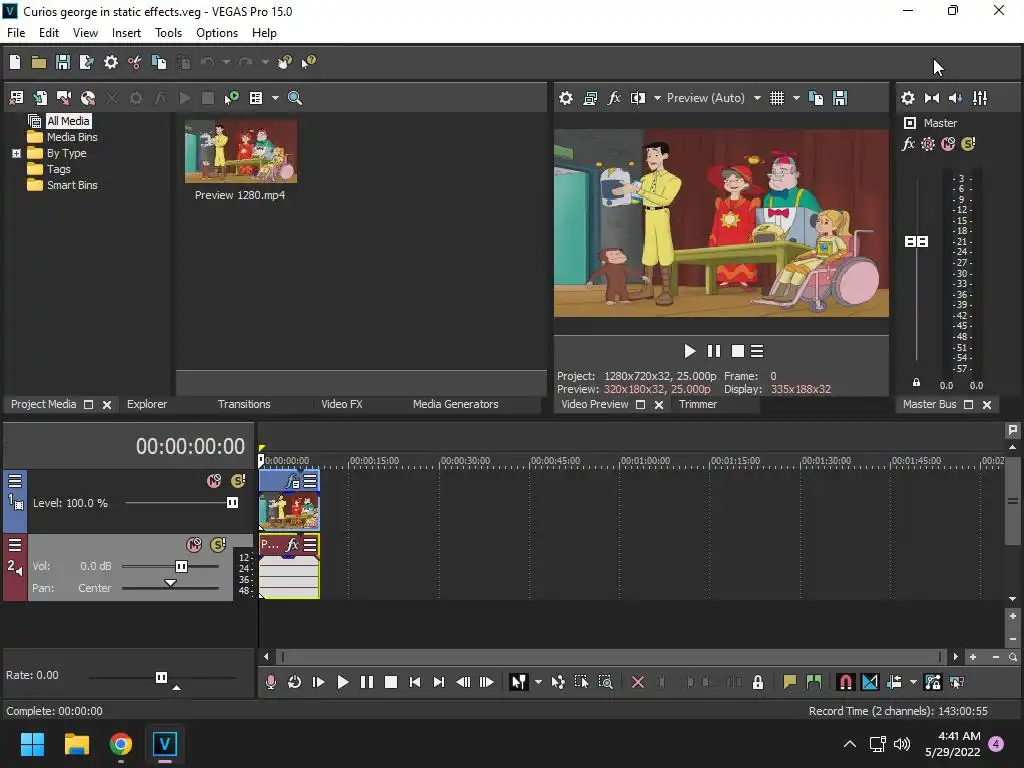Open the video event fx button on the timeline
Viewport: 1024px width, 768px height.
tap(291, 482)
